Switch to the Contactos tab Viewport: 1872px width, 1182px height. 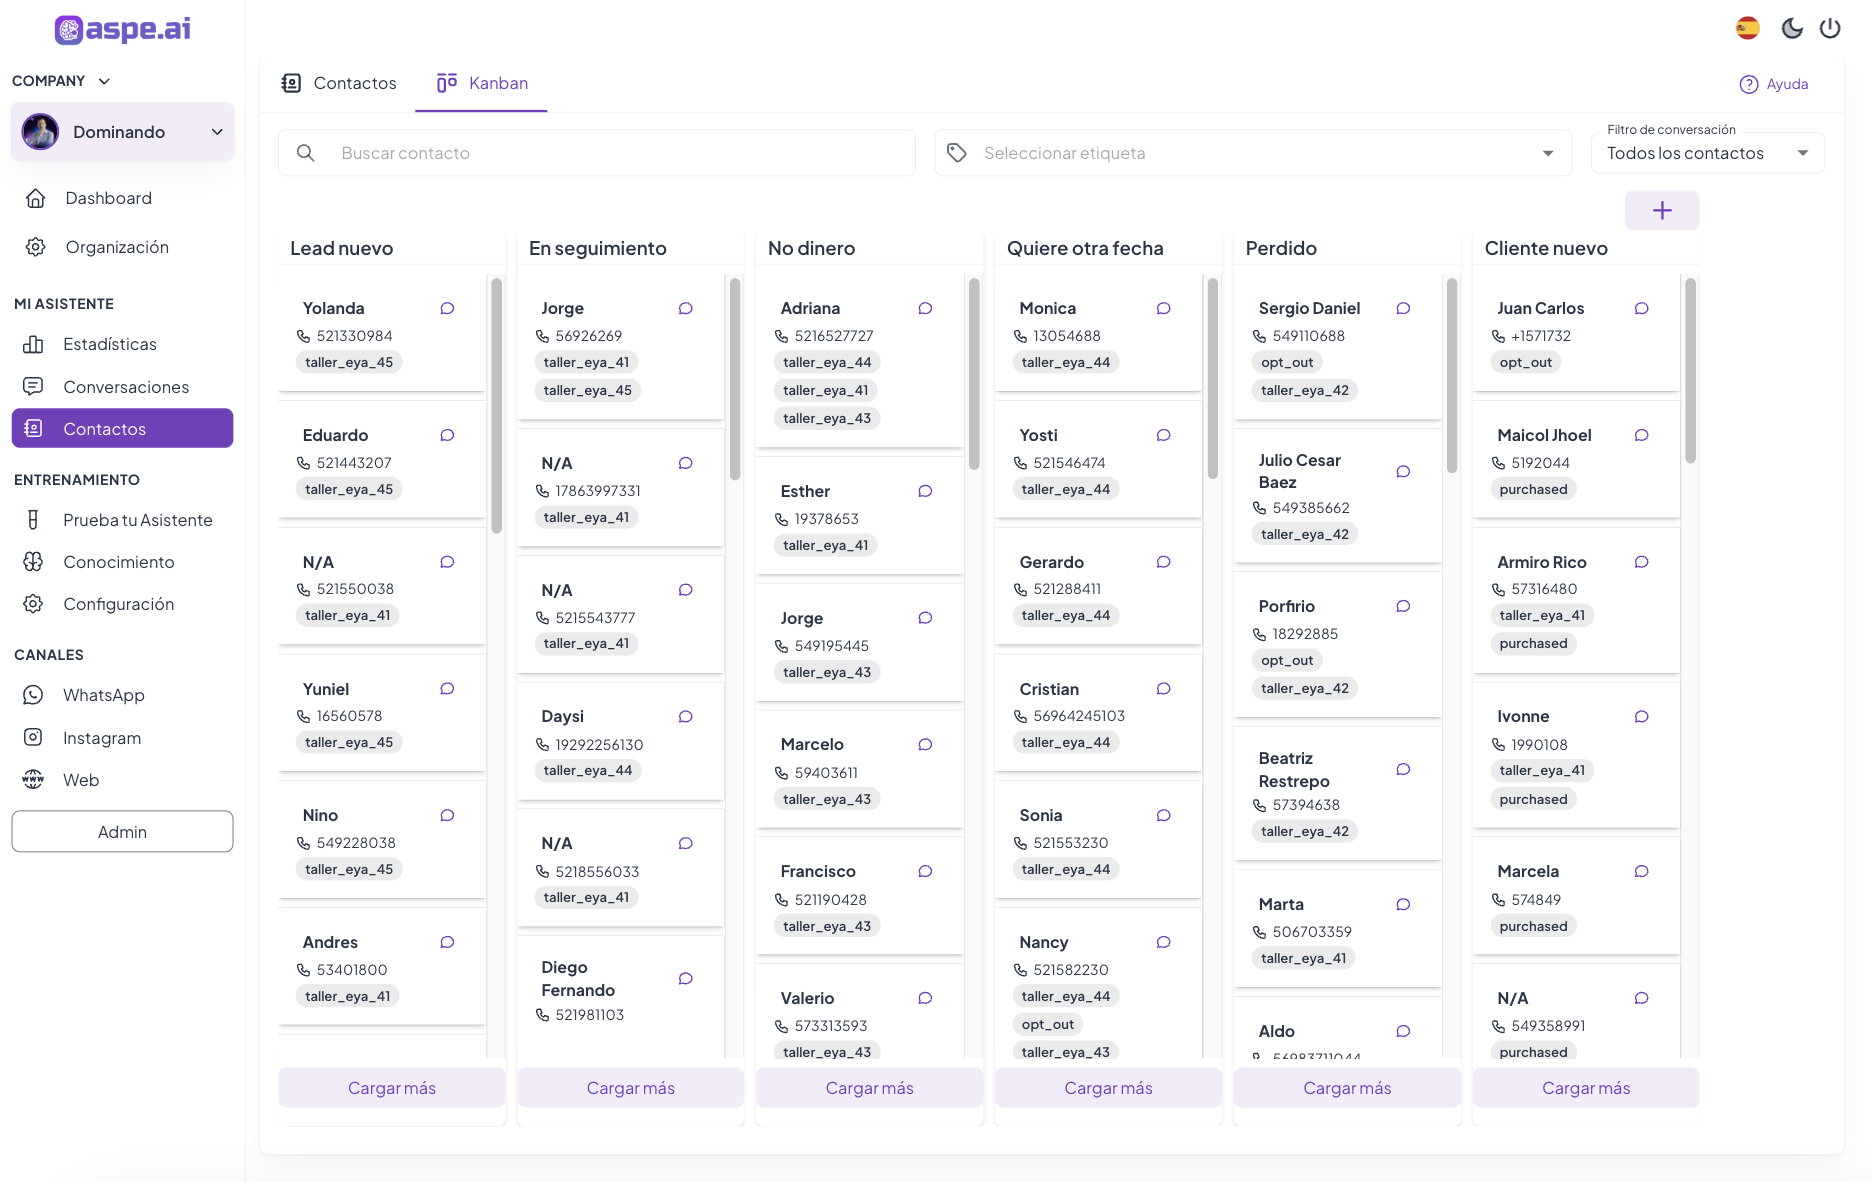click(339, 83)
